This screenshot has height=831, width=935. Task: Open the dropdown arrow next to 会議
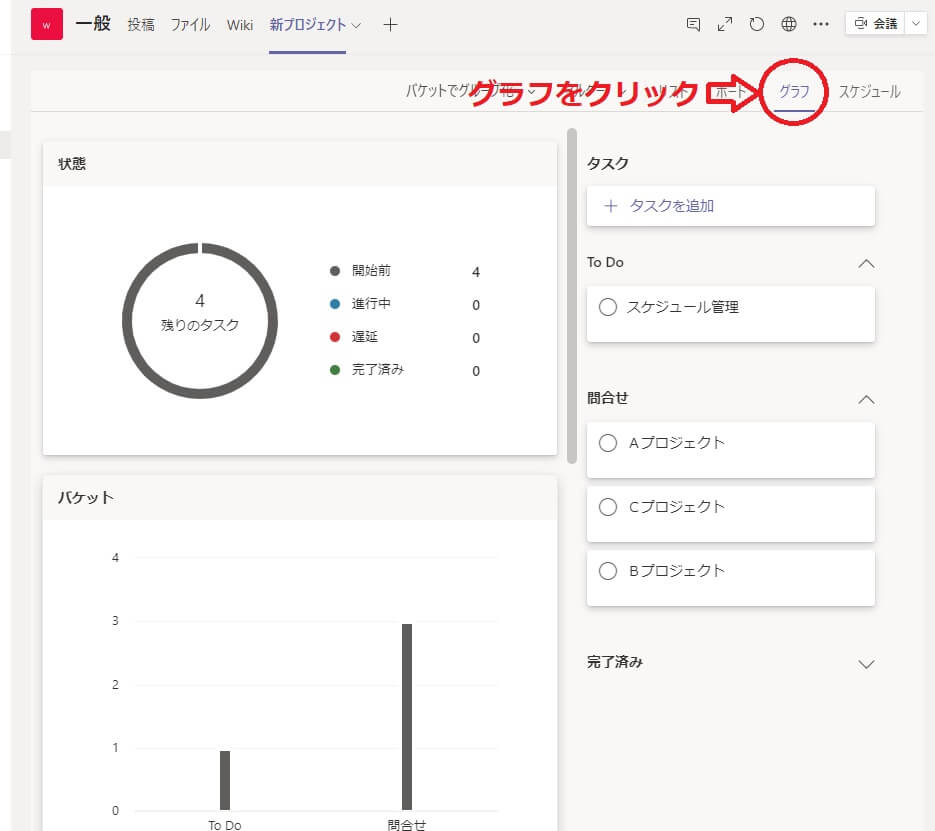click(916, 24)
